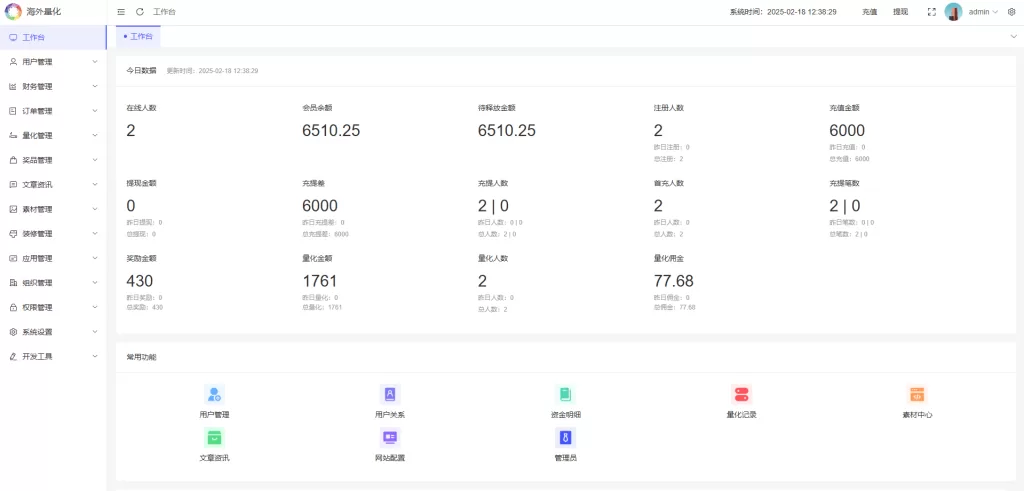The width and height of the screenshot is (1024, 491).
Task: Select 订单管理 label in sidebar menu
Action: click(37, 111)
